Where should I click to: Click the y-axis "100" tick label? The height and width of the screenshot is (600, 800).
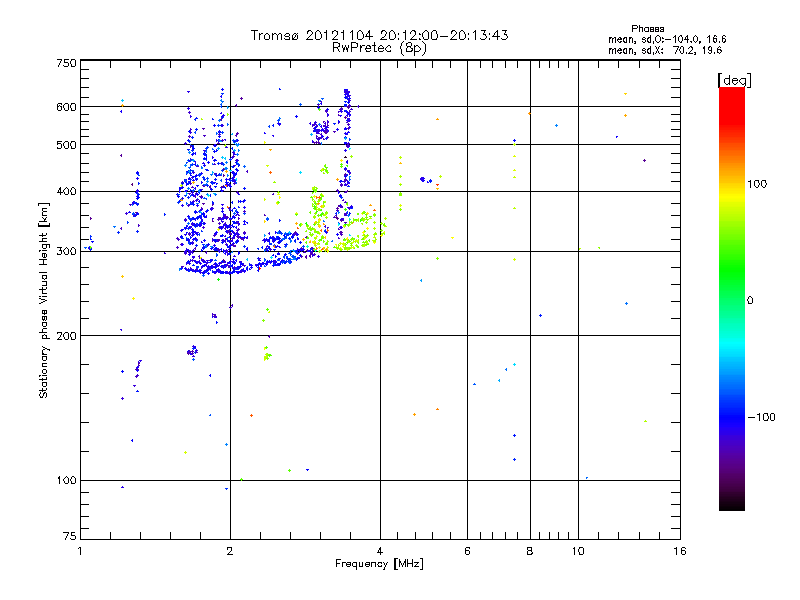click(x=66, y=481)
